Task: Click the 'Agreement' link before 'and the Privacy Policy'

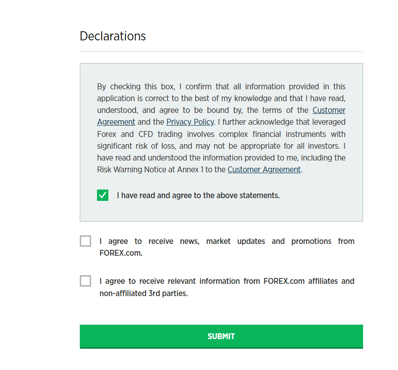Action: [x=116, y=122]
